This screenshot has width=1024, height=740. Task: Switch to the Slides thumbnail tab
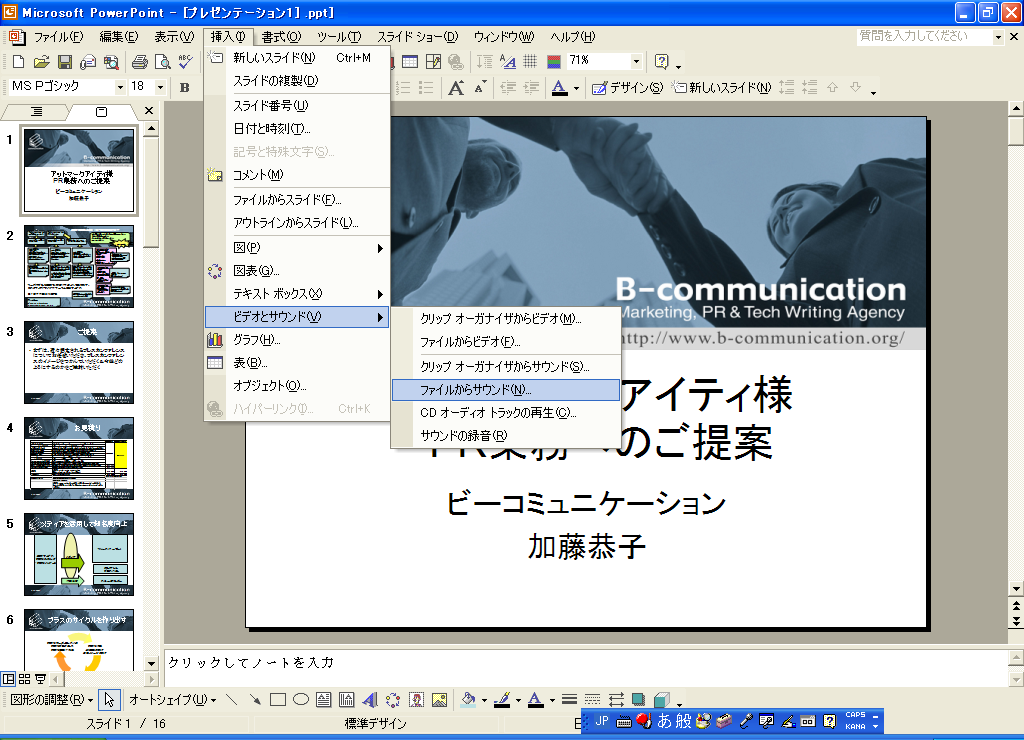[101, 111]
